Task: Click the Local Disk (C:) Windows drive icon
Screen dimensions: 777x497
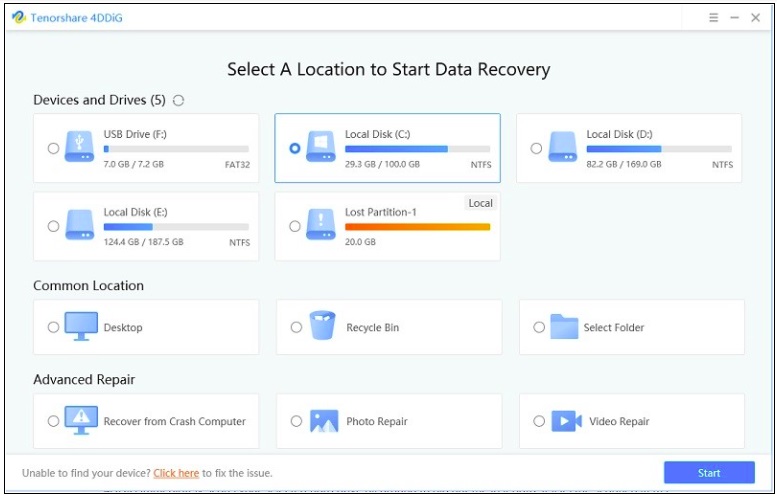Action: pos(321,147)
